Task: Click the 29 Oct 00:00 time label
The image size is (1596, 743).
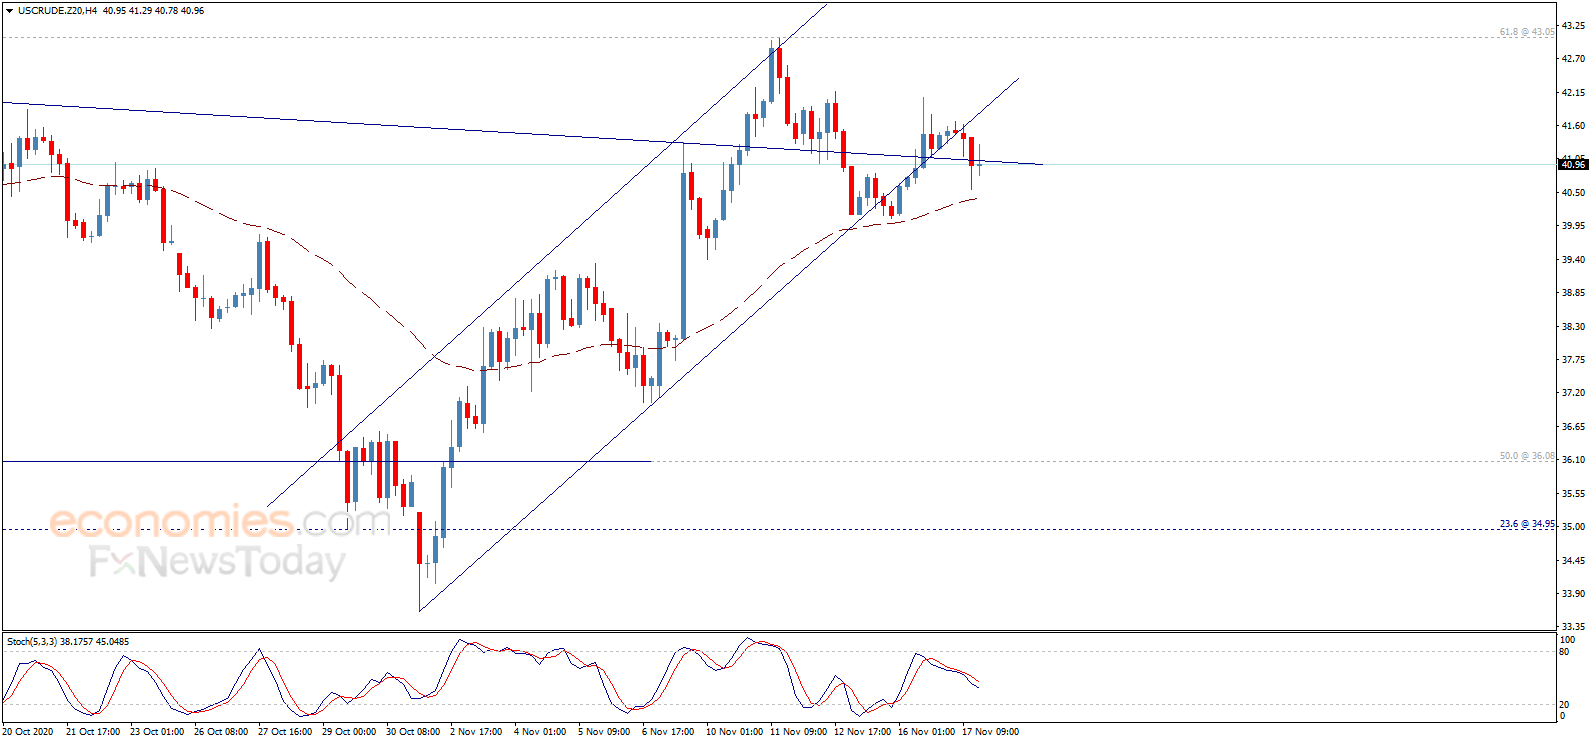Action: (349, 732)
